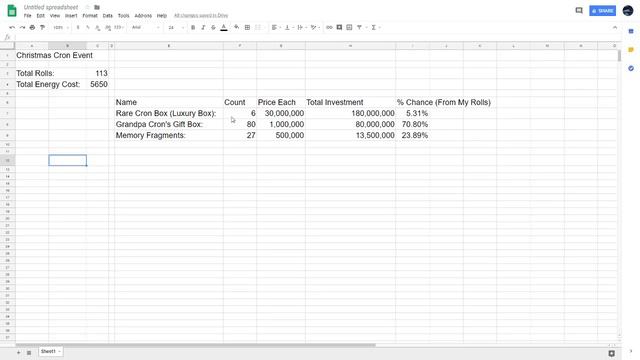Open the zoom level dropdown
Image resolution: width=640 pixels, height=360 pixels.
61,27
